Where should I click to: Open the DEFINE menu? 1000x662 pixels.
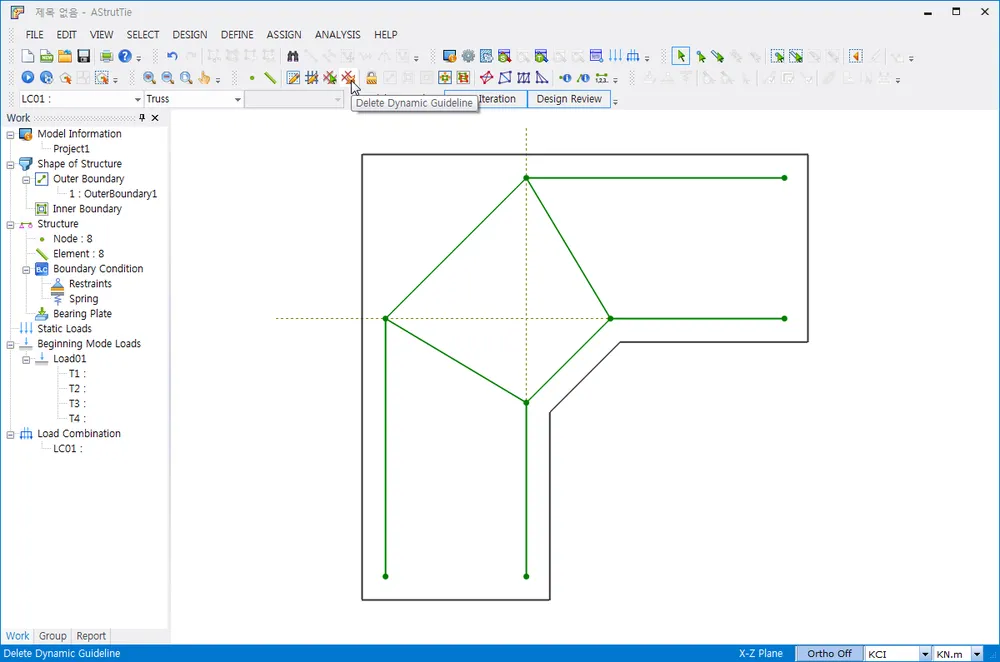coord(237,34)
